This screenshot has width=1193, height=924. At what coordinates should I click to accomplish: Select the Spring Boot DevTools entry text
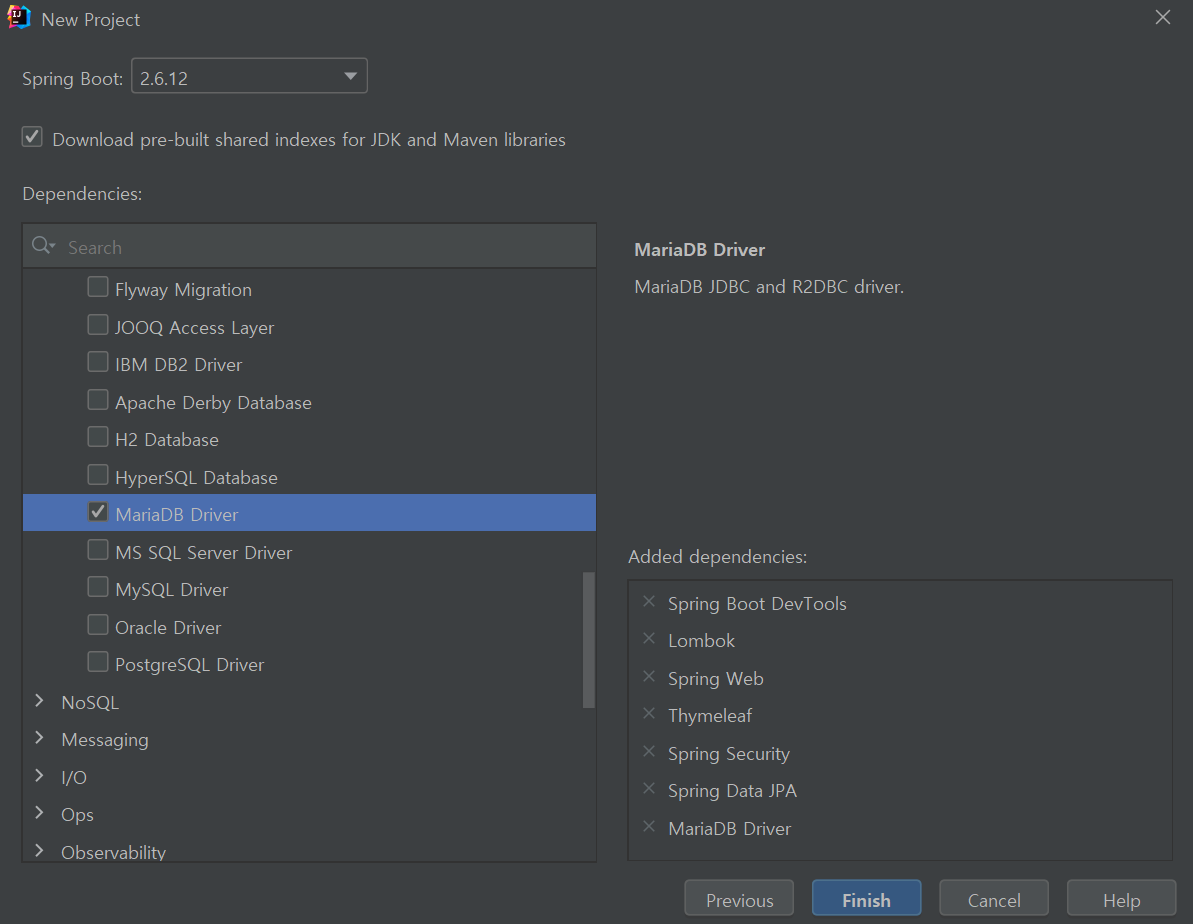click(757, 604)
